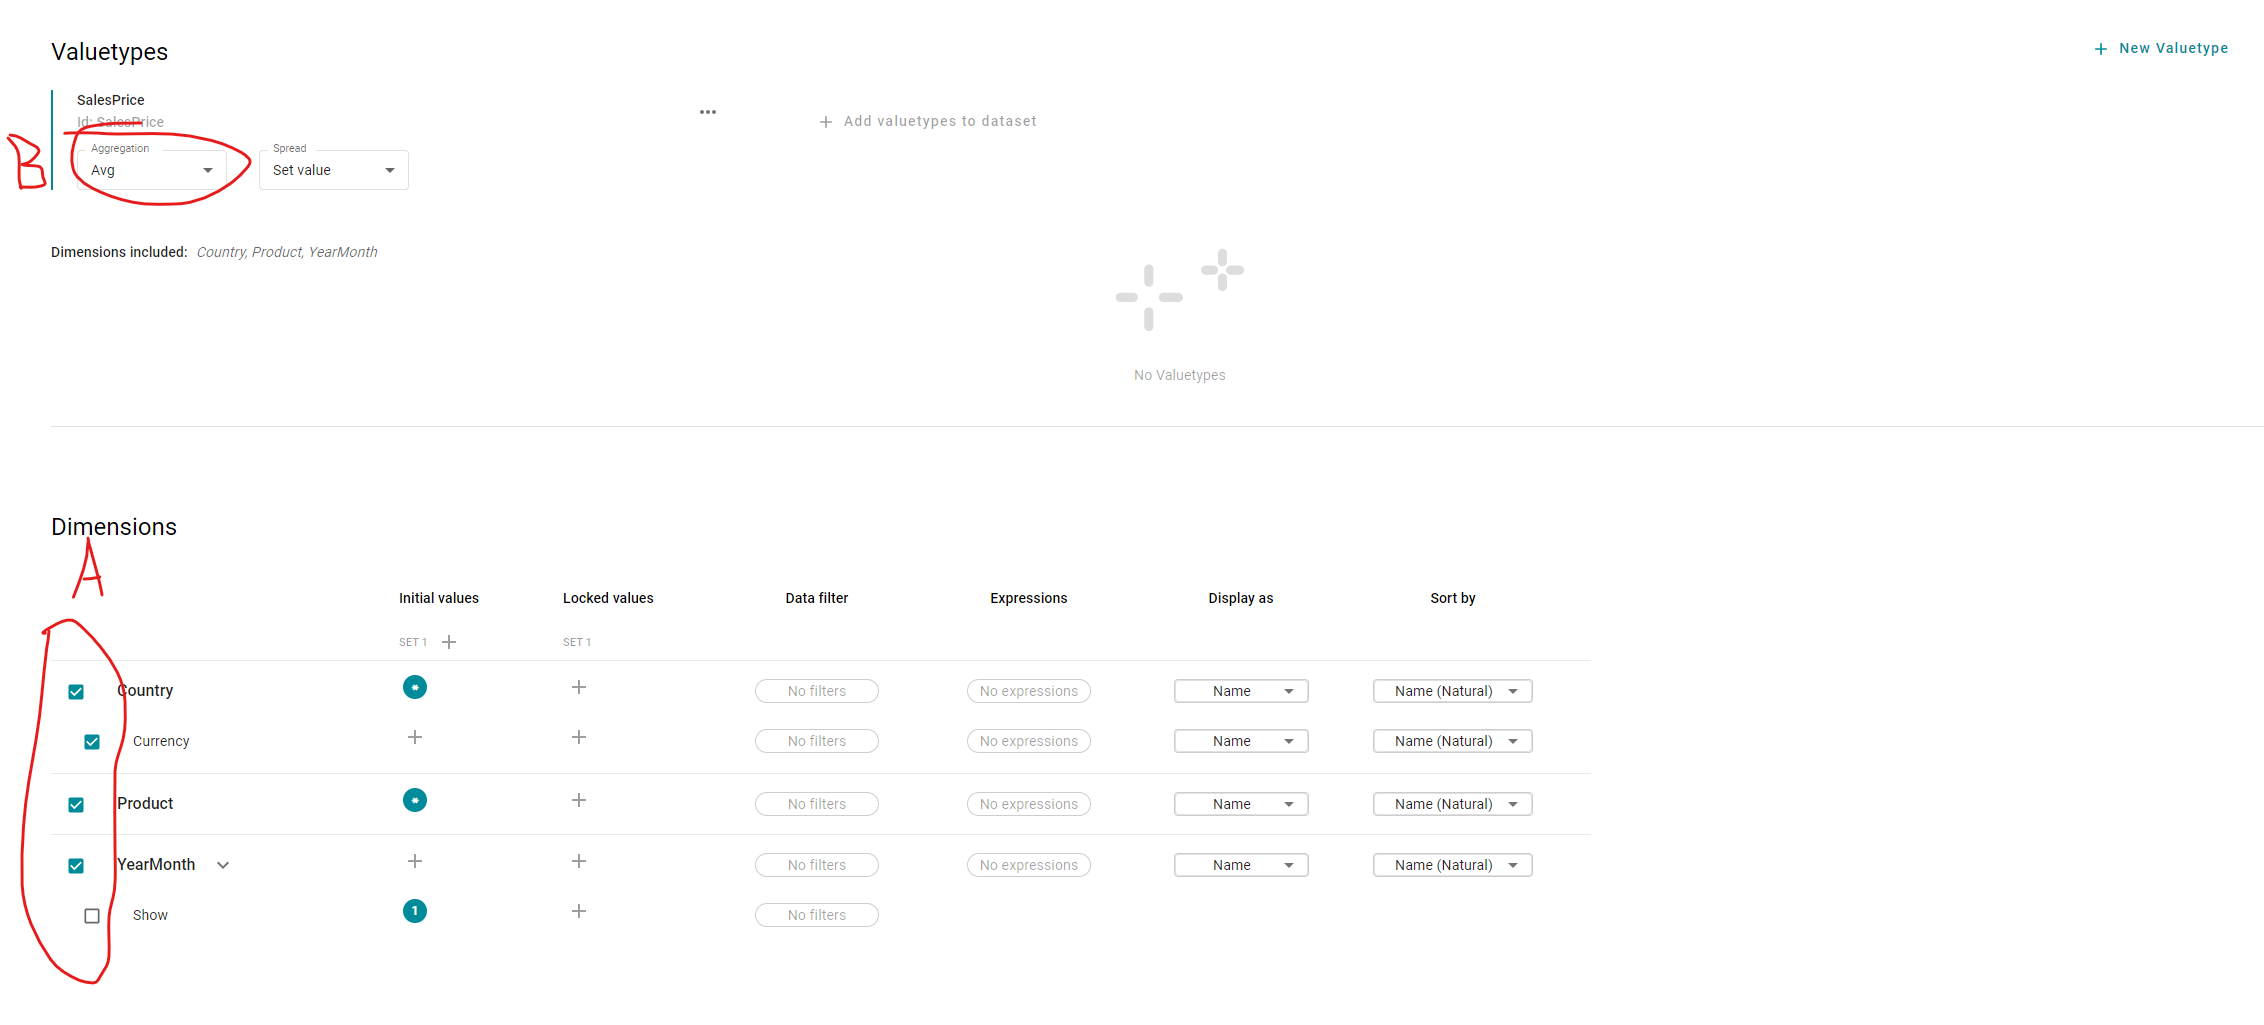Enable the Show checkbox under YearMonth
Viewport: 2264px width, 1025px height.
coord(92,916)
